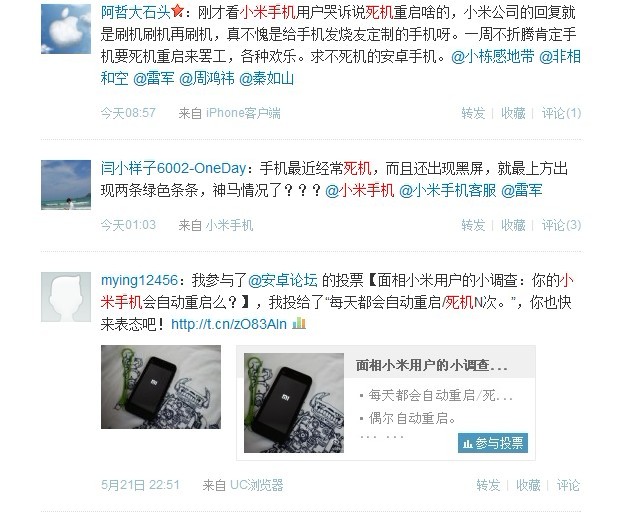Click the verified star badge beside 阿哲大石头

point(177,13)
